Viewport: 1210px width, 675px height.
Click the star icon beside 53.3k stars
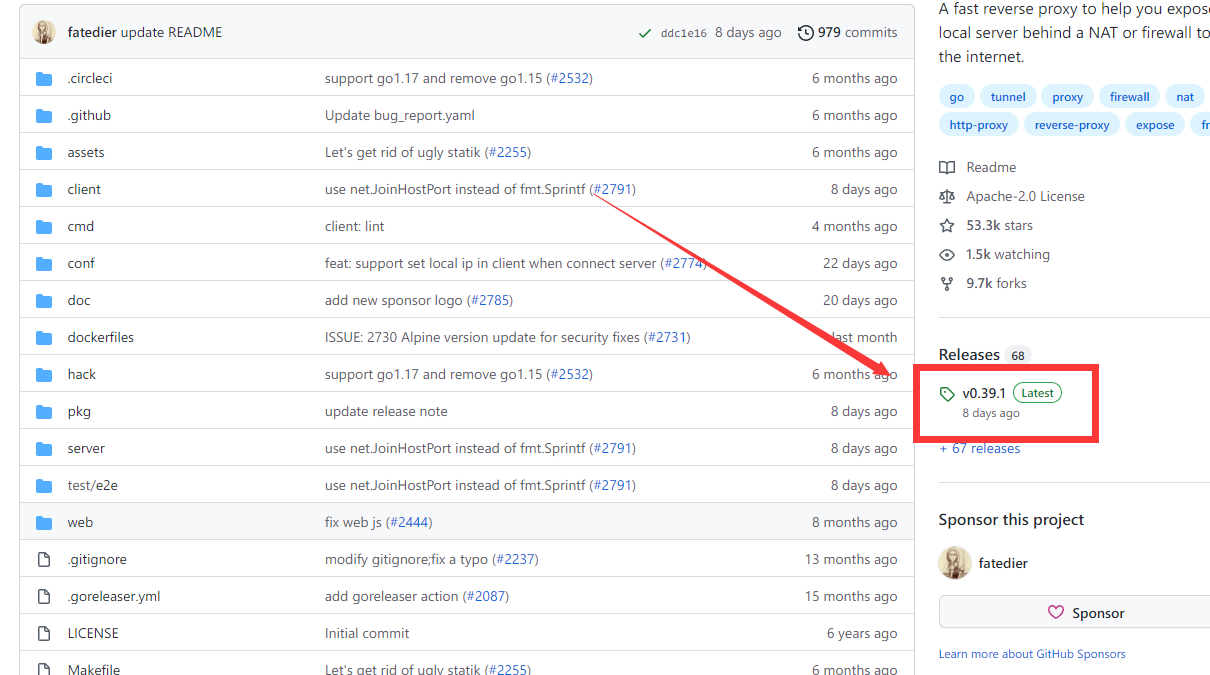coord(947,226)
